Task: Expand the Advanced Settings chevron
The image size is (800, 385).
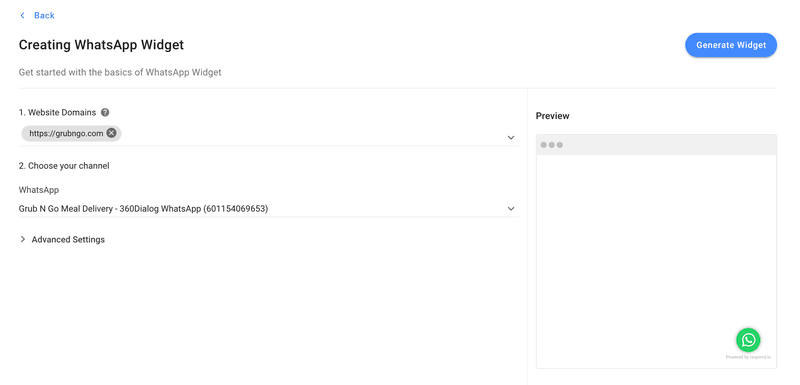Action: [x=22, y=239]
